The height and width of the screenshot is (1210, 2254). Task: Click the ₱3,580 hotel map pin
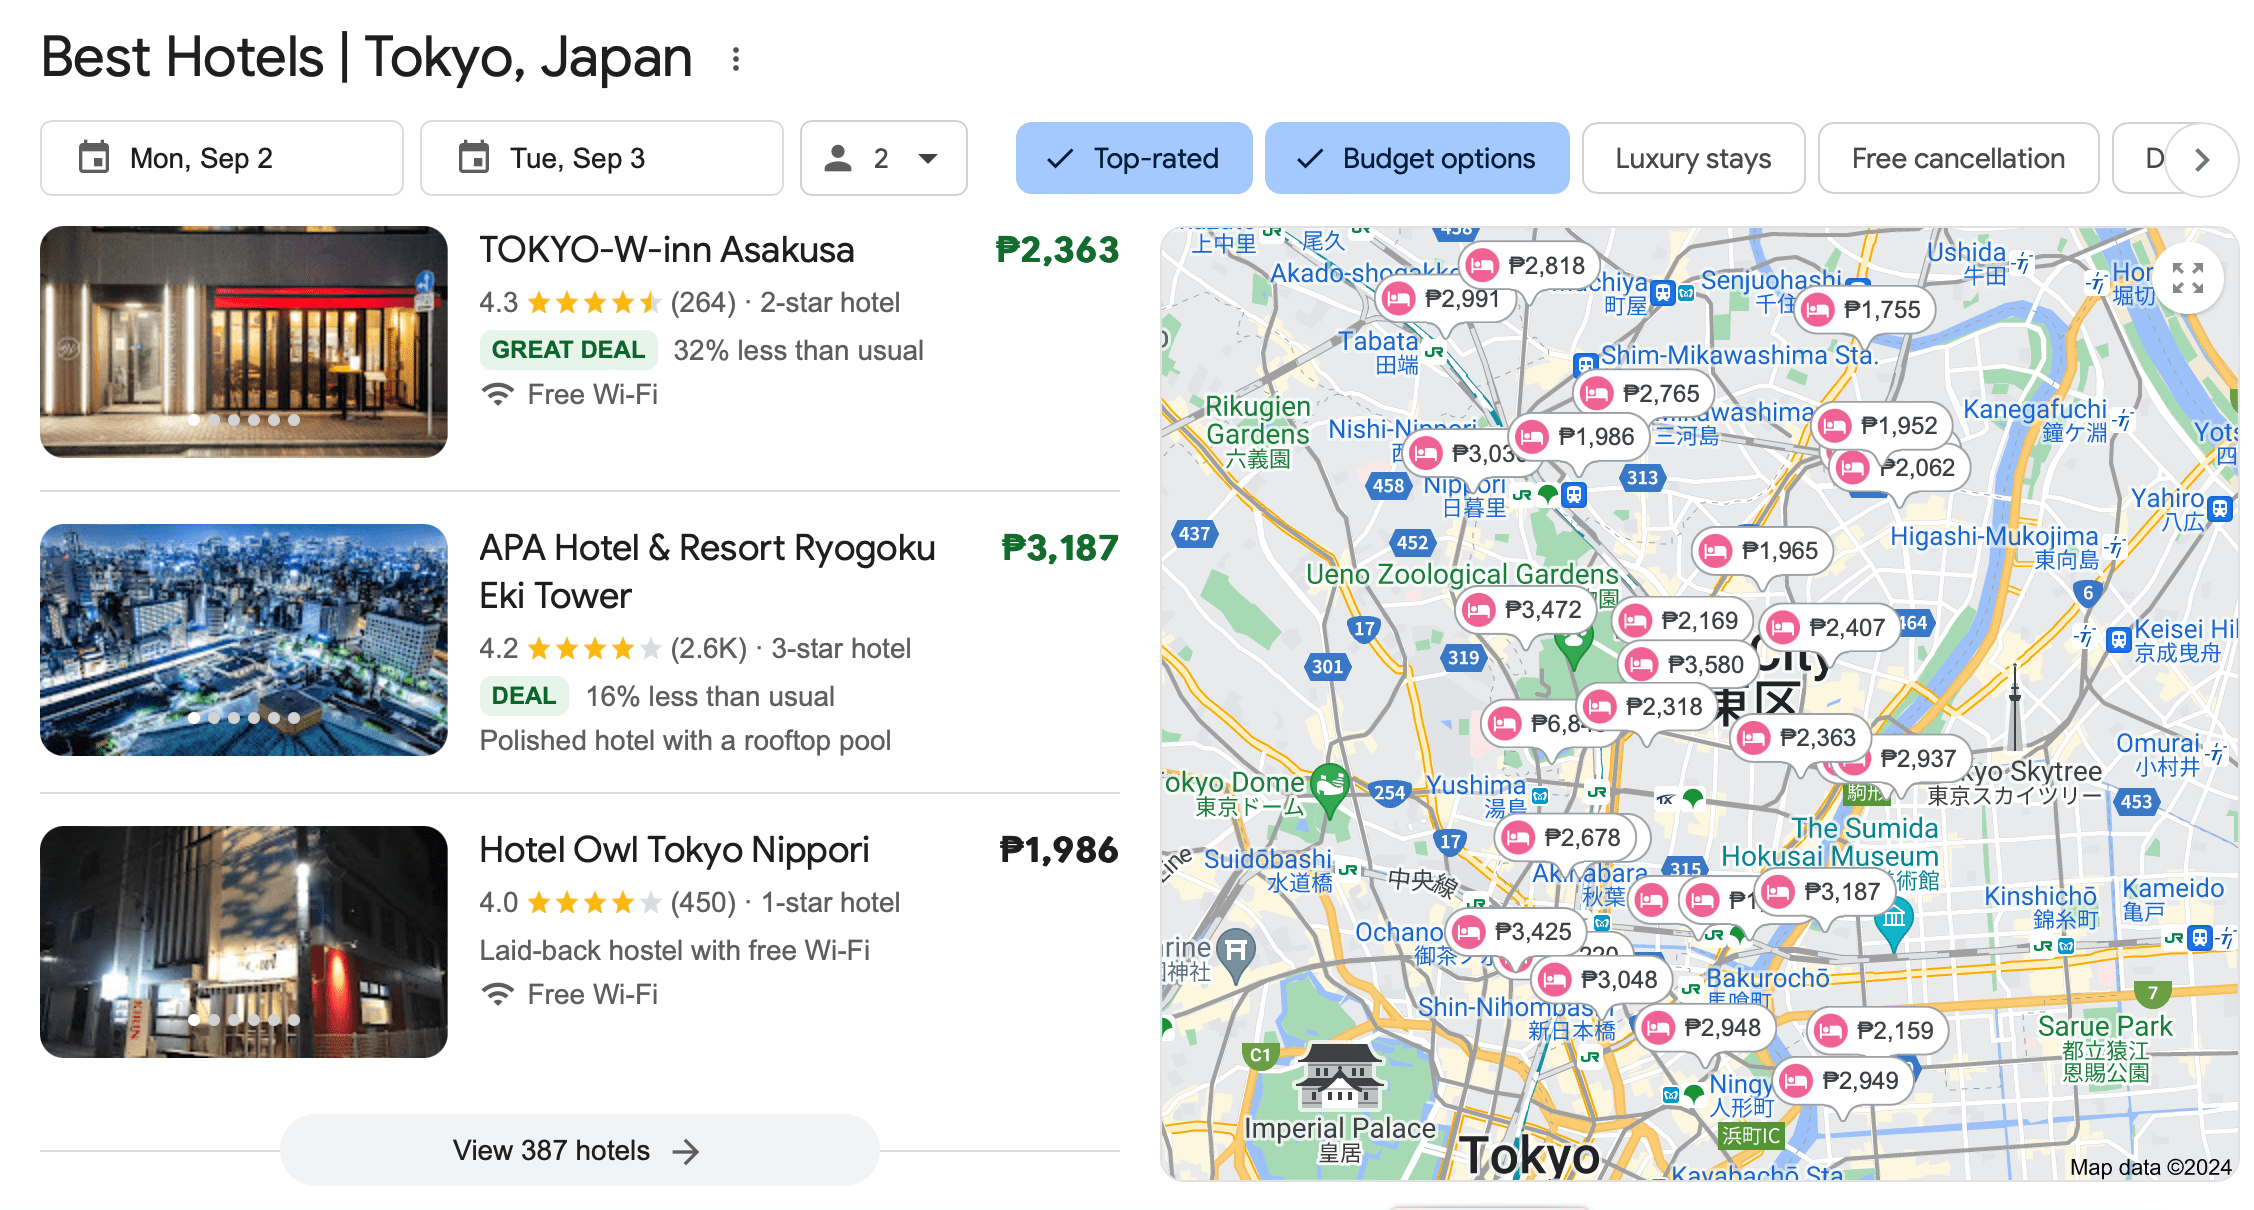(x=1689, y=664)
